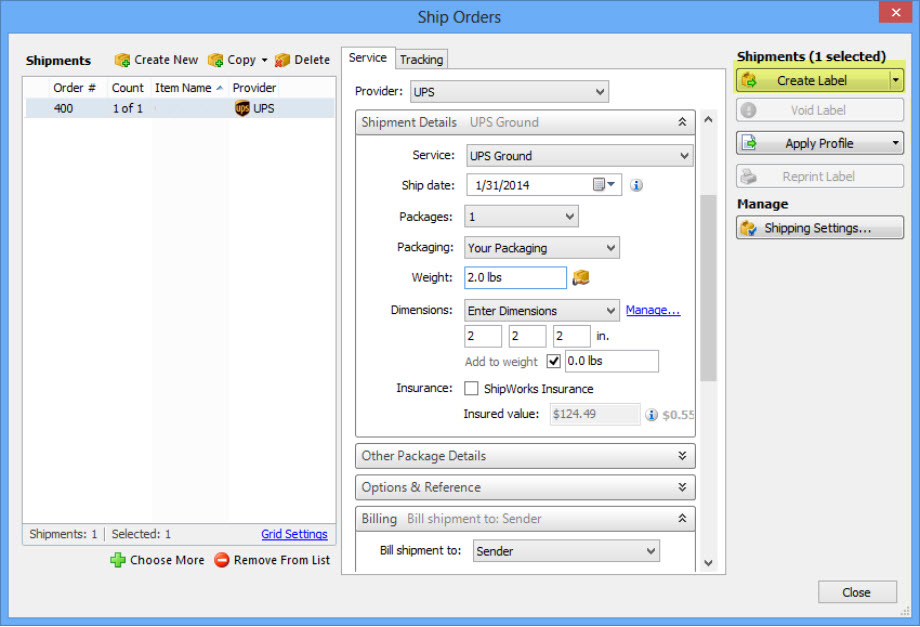Open the Manage dimensions link
Screen dimensions: 920x627
click(653, 310)
